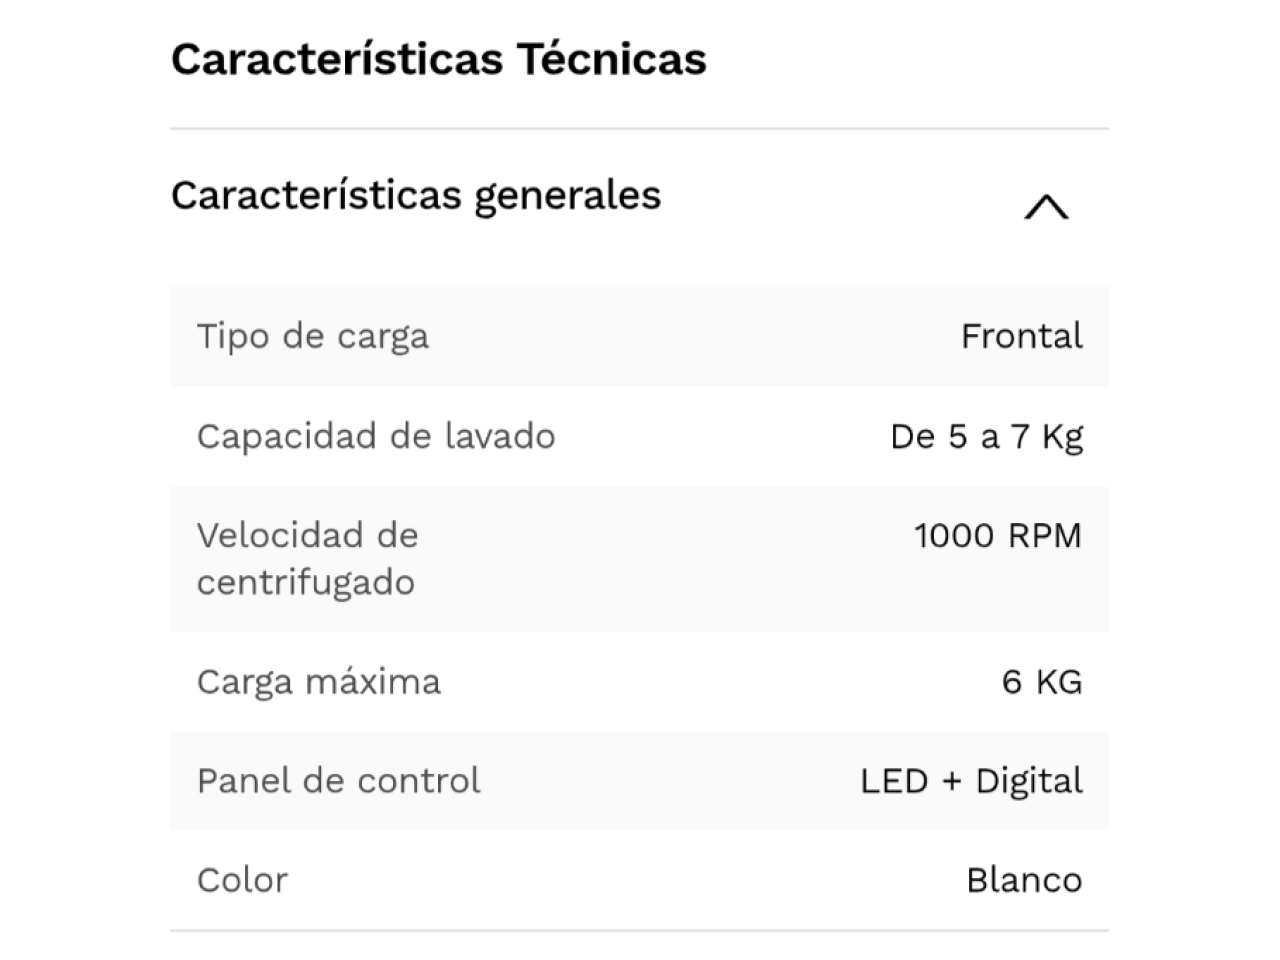The image size is (1280, 960).
Task: Click the Carga máxima row middle area
Action: [639, 682]
